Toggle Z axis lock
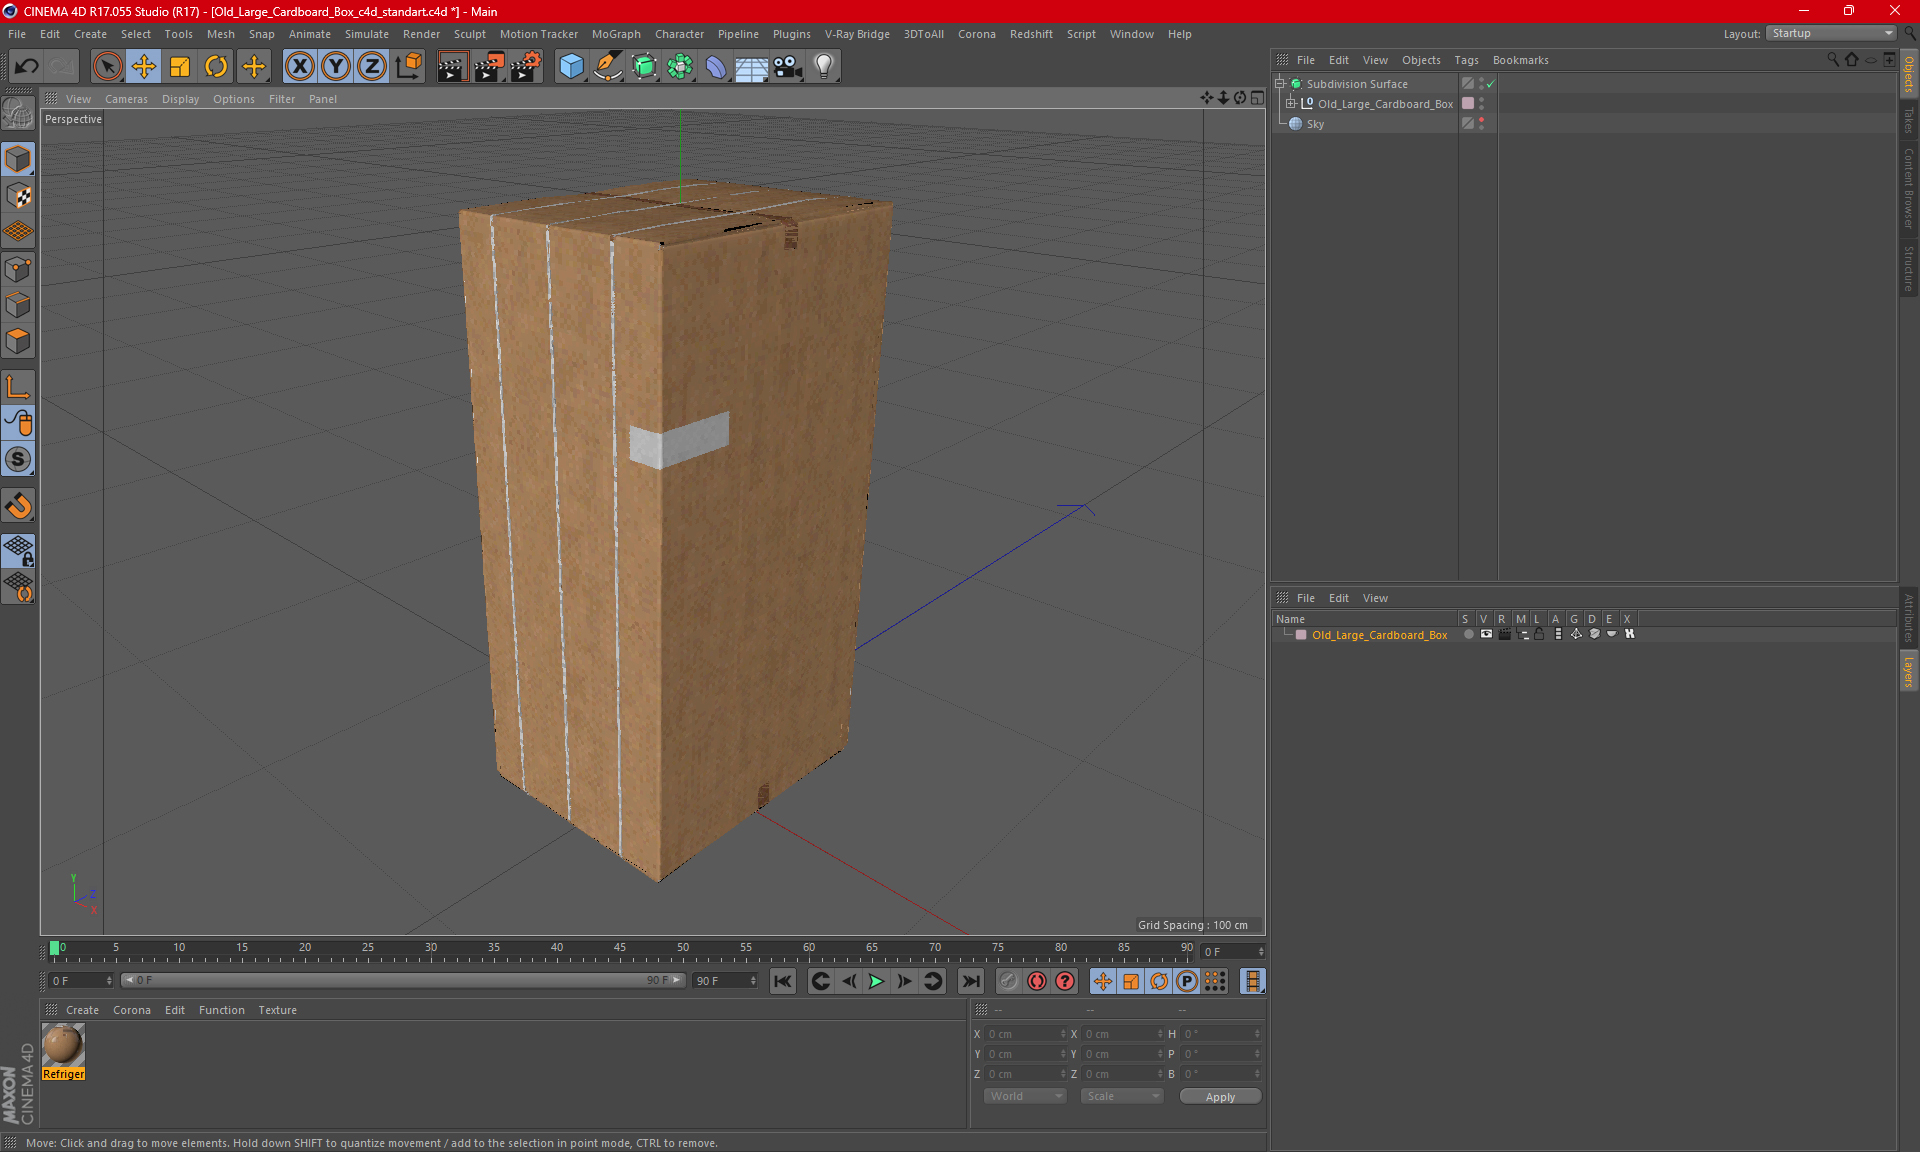This screenshot has height=1152, width=1920. 372,66
